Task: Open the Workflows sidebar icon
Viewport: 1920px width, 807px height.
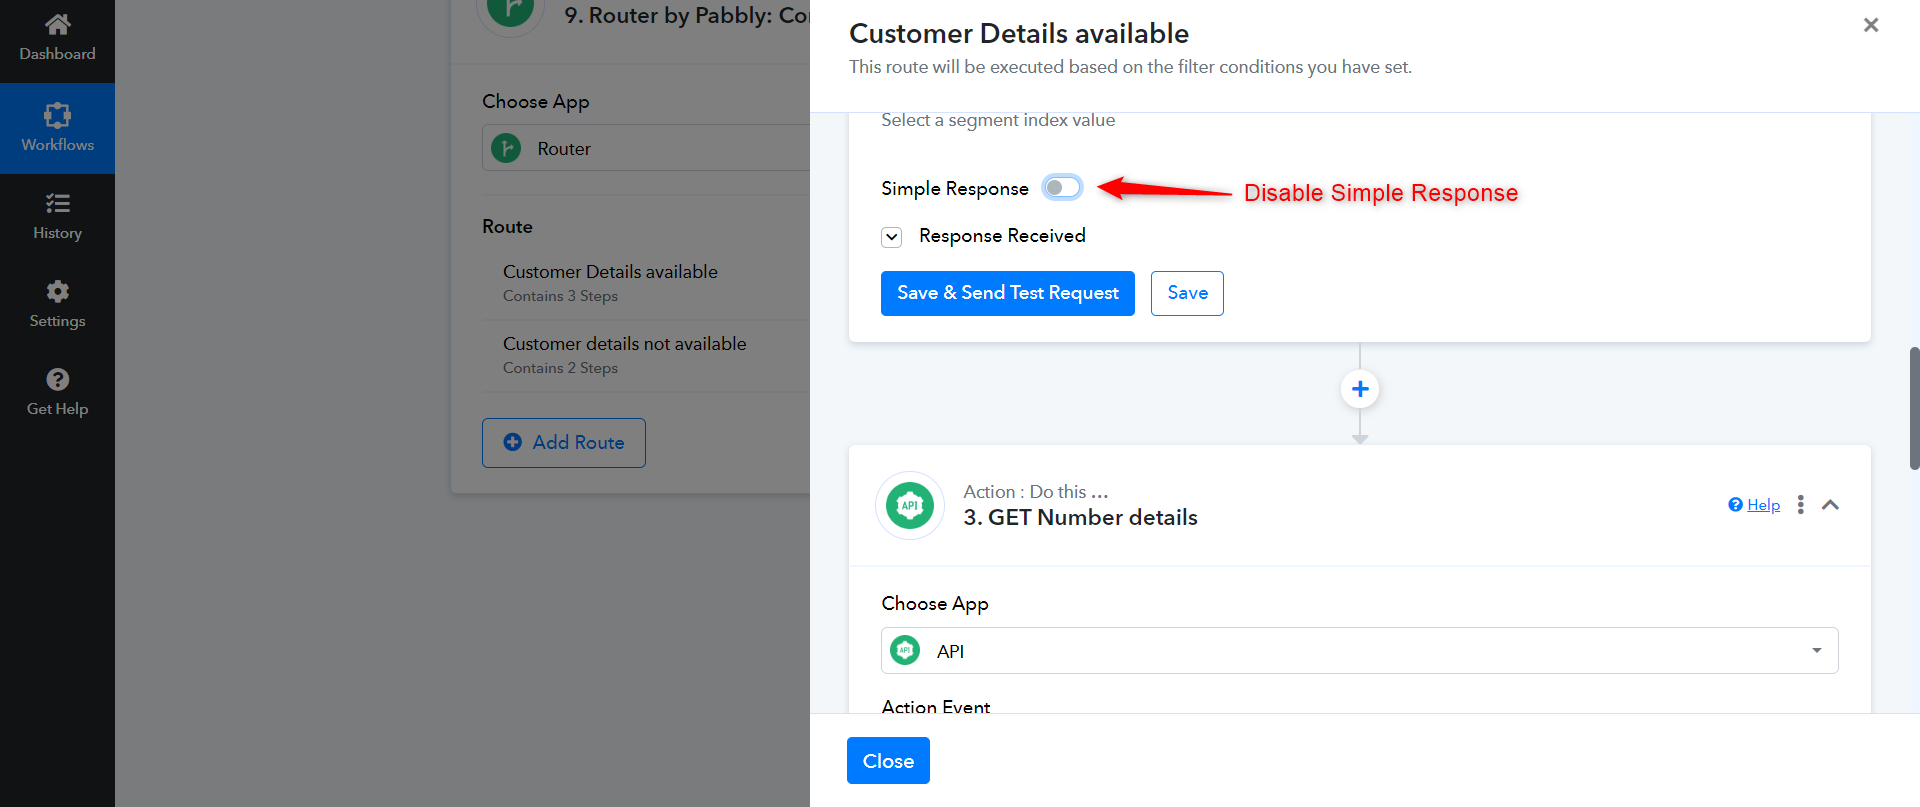Action: [x=57, y=115]
